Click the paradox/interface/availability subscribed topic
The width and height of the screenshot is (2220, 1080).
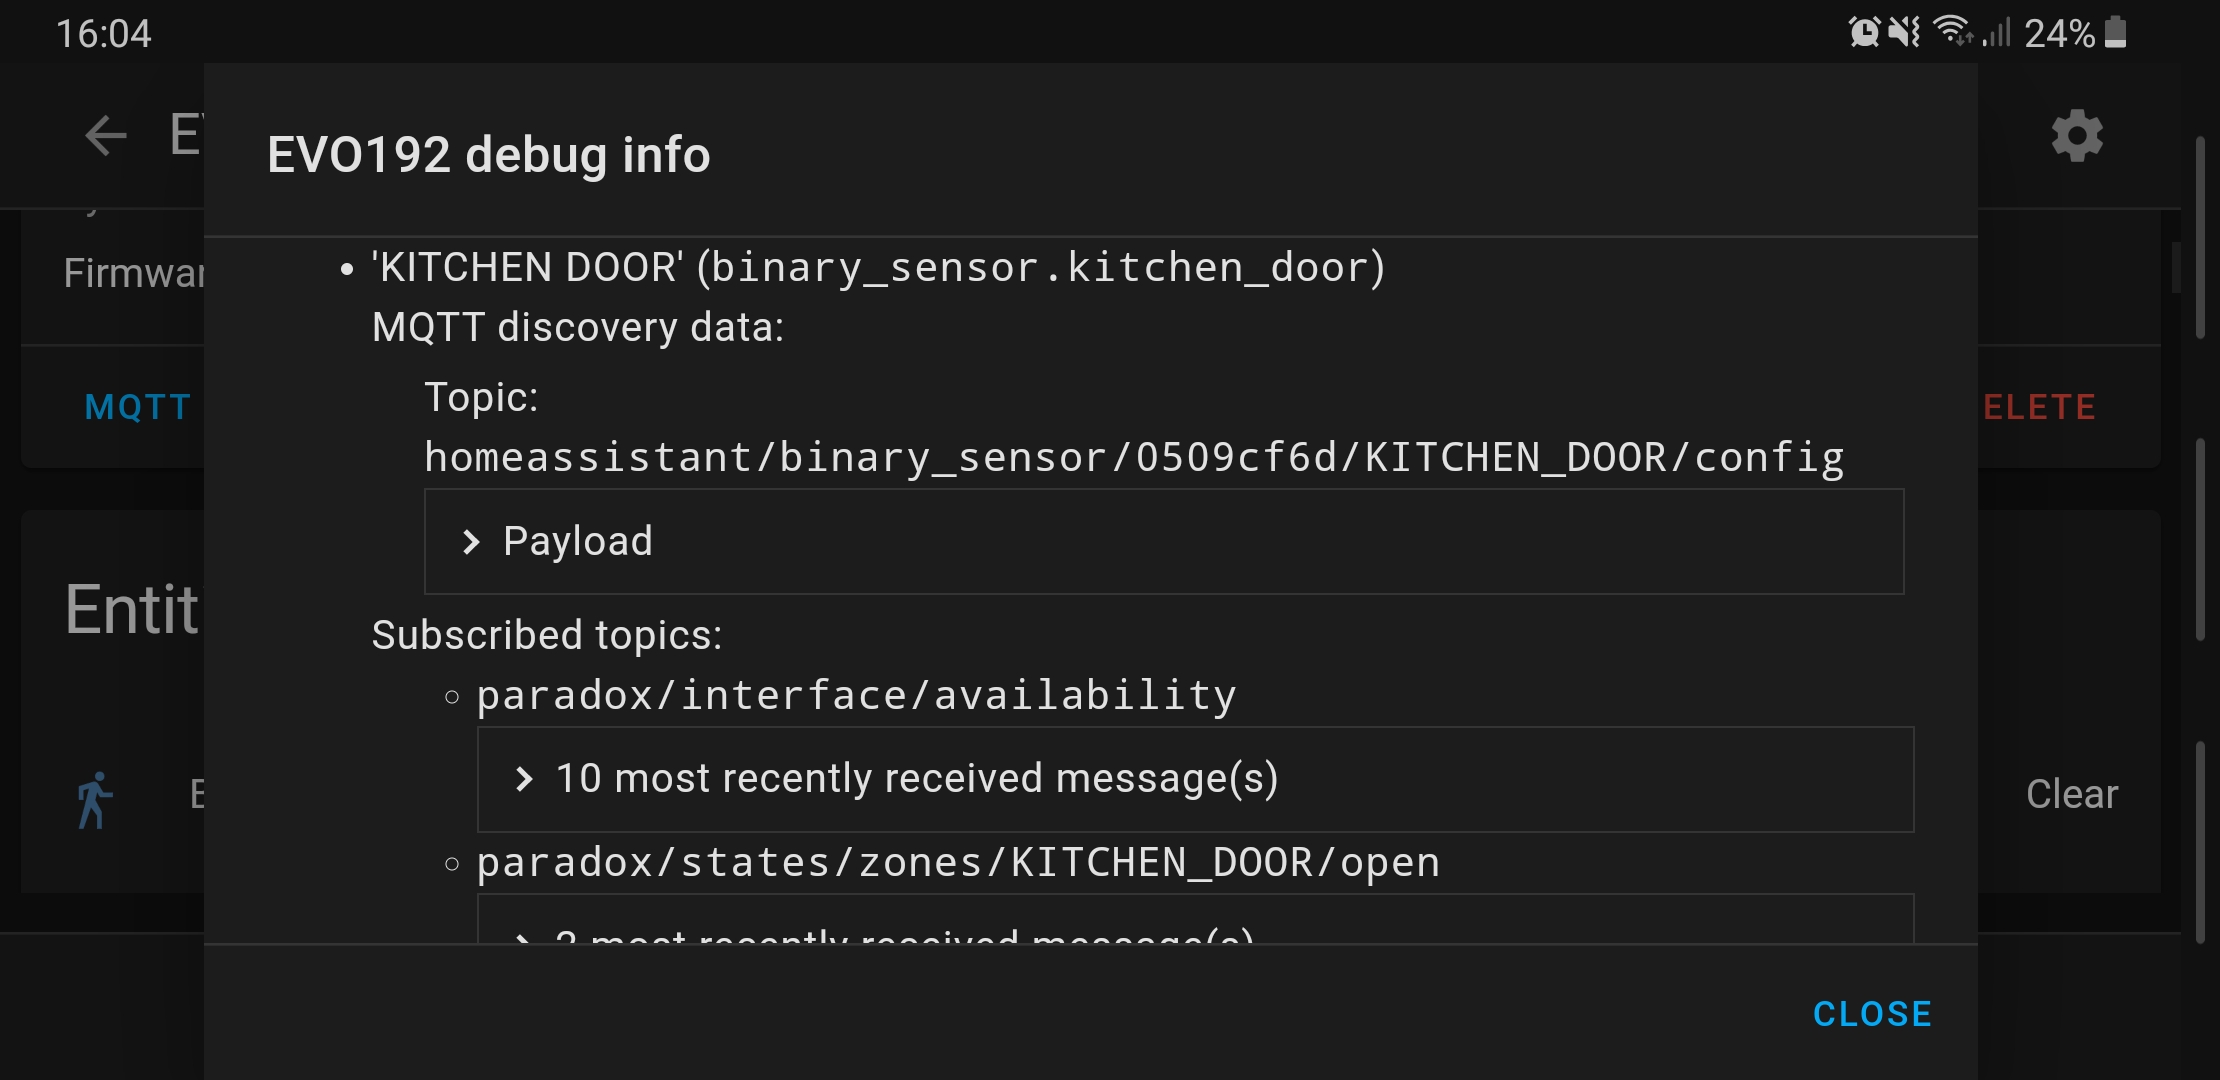(856, 694)
